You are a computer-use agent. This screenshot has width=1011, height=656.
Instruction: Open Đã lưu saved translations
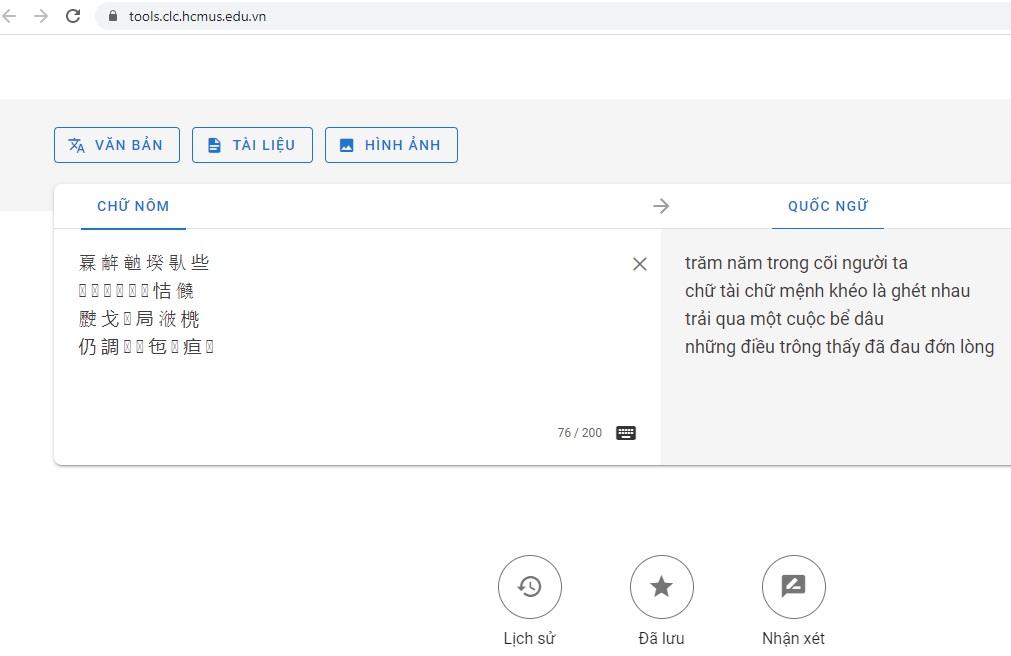tap(662, 587)
